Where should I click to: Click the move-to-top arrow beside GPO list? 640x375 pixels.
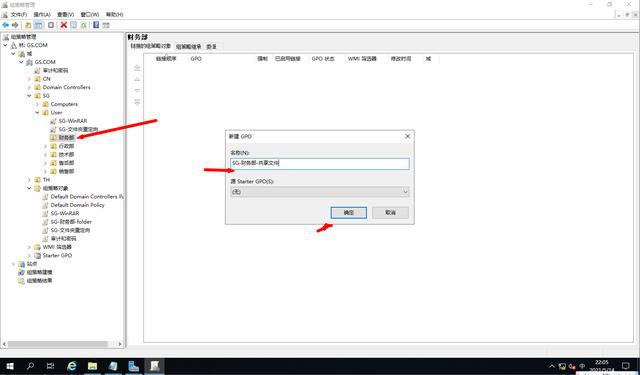(137, 68)
